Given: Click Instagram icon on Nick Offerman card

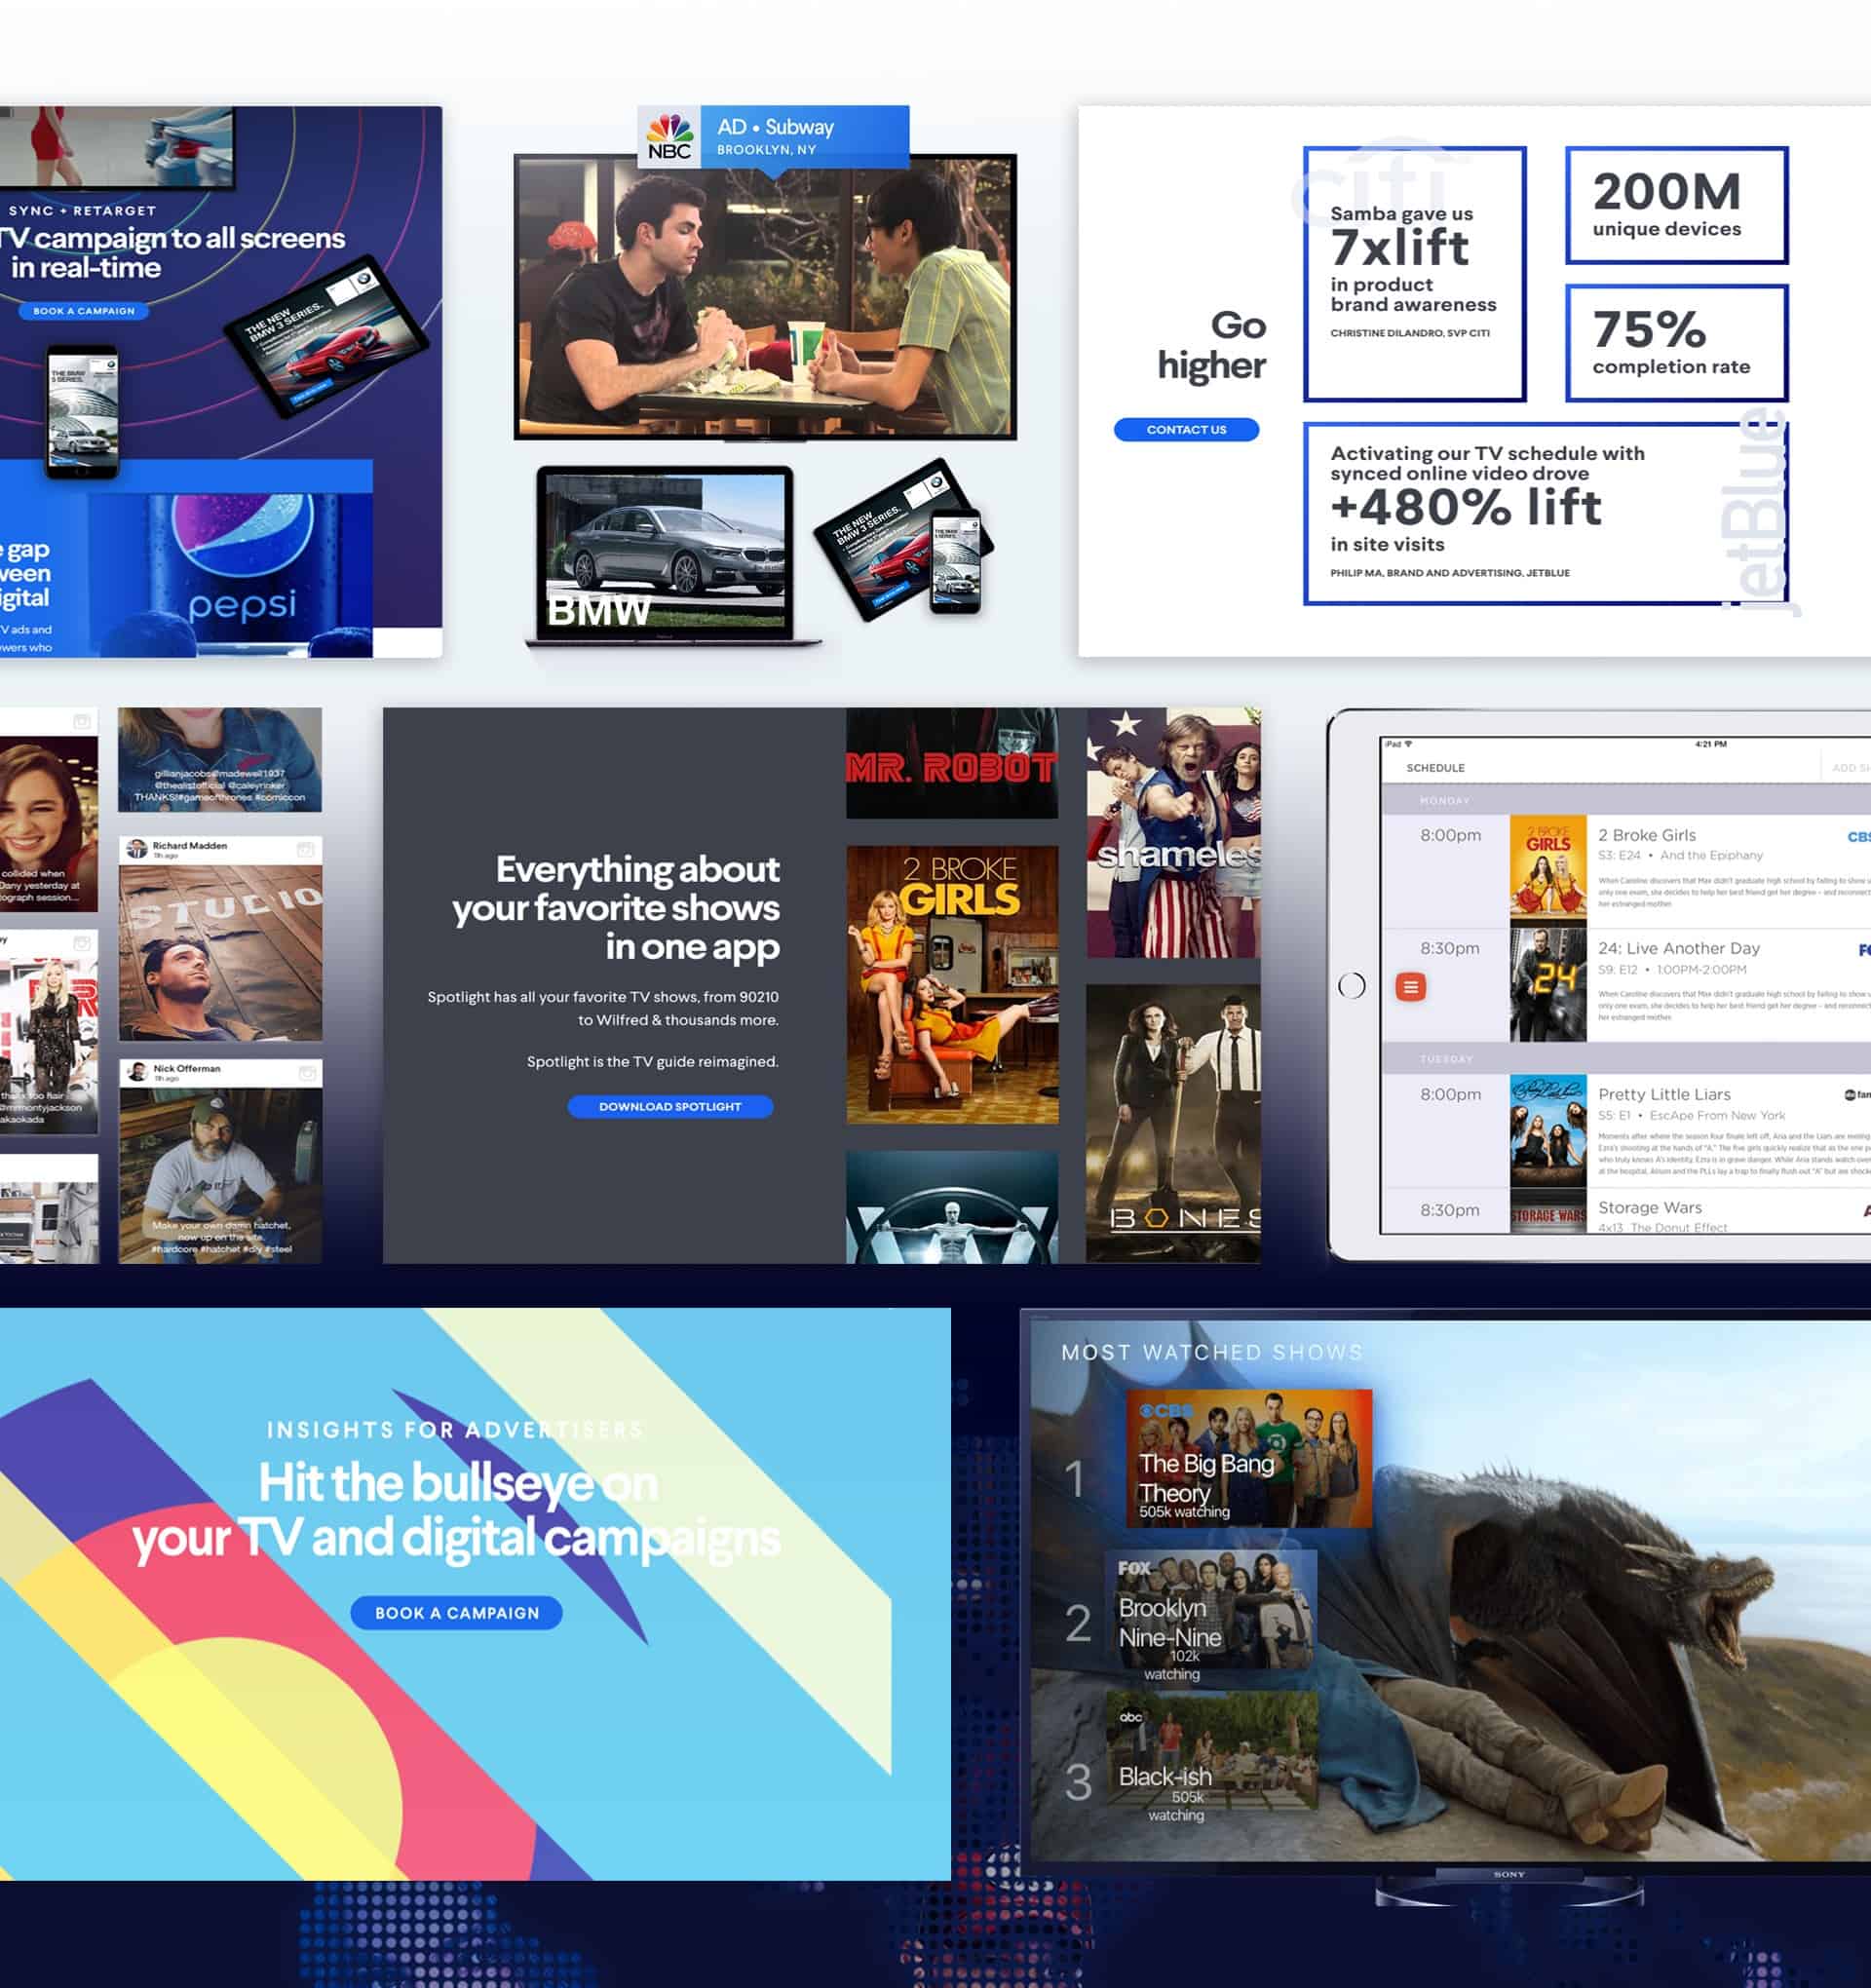Looking at the screenshot, I should point(307,1072).
